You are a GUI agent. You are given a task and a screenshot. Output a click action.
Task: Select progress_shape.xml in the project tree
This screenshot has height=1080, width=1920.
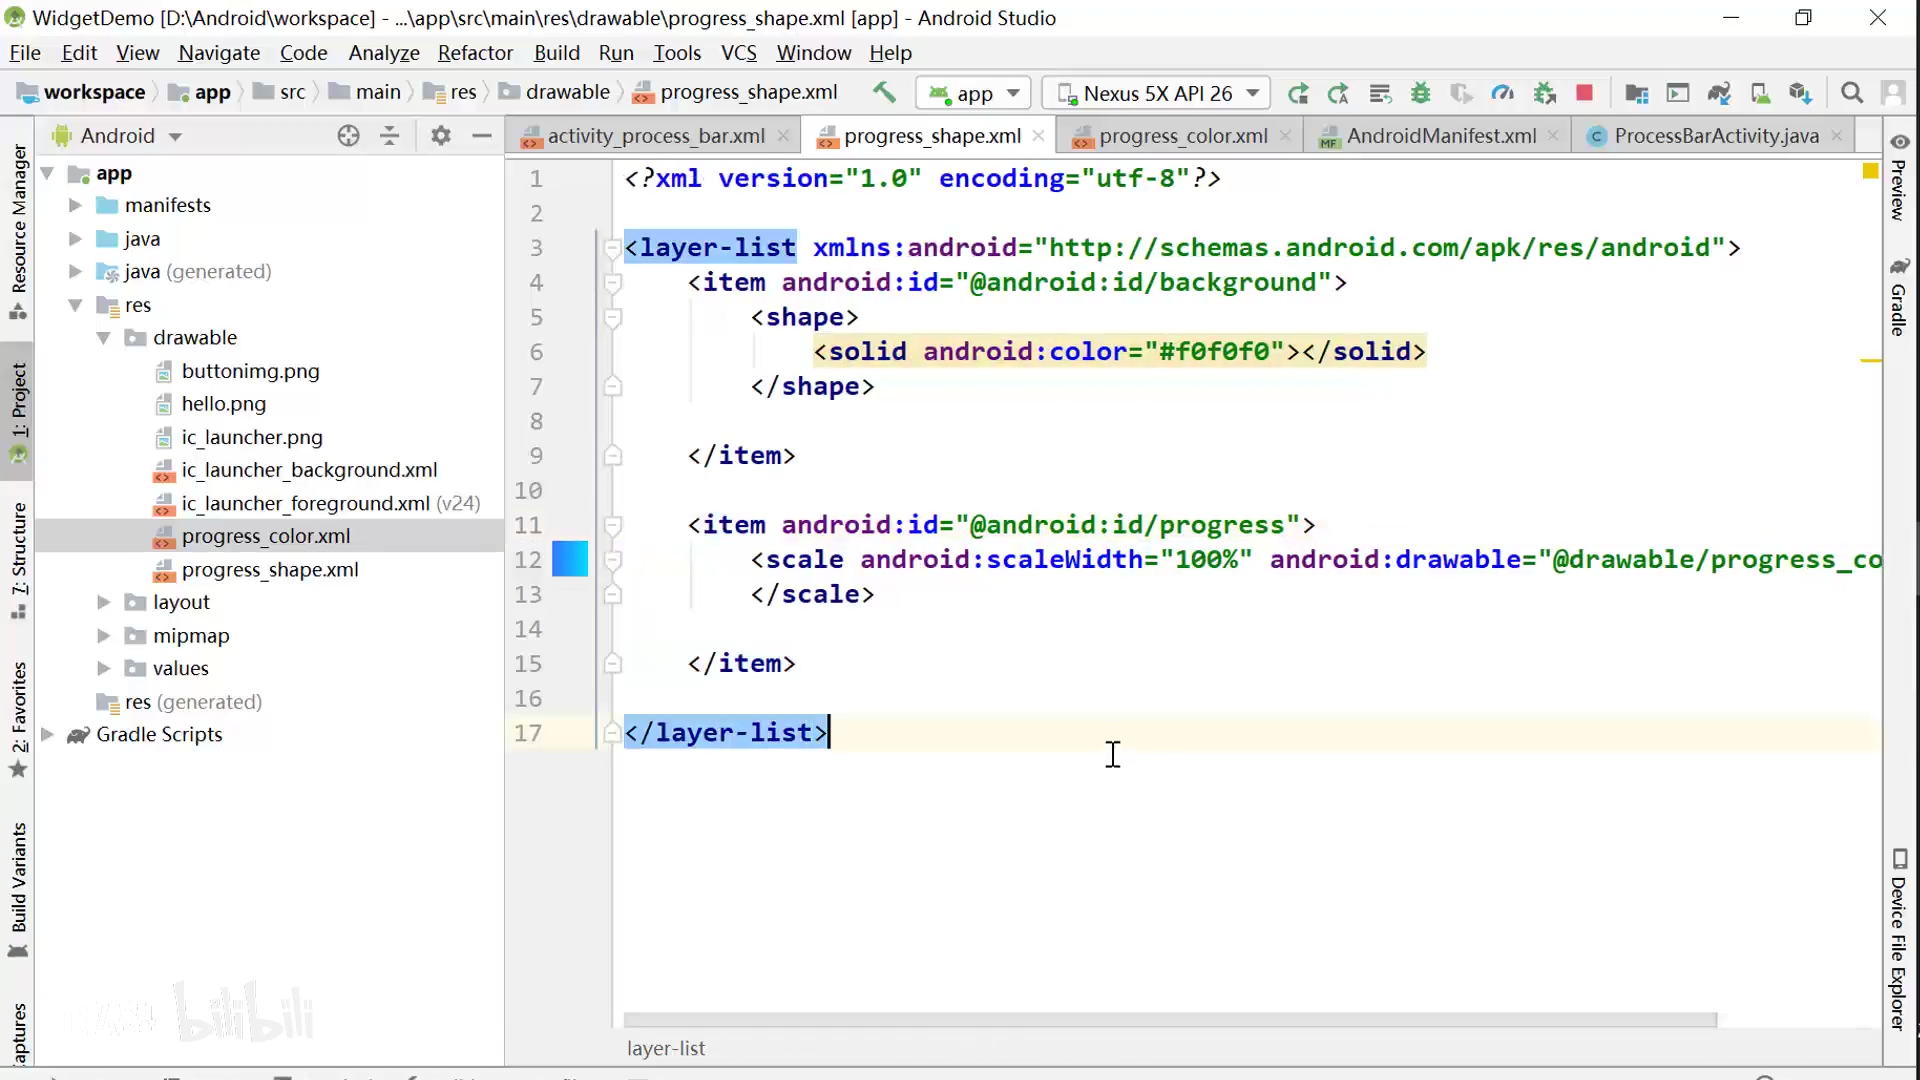pyautogui.click(x=269, y=570)
